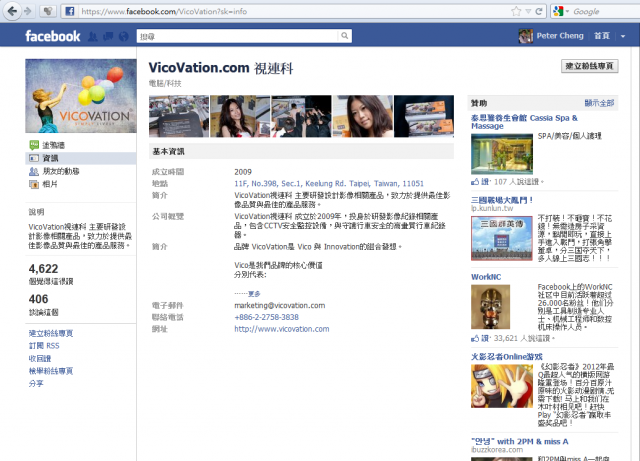640x461 pixels.
Task: Open Cassia Spa & Massage ad title
Action: (524, 122)
